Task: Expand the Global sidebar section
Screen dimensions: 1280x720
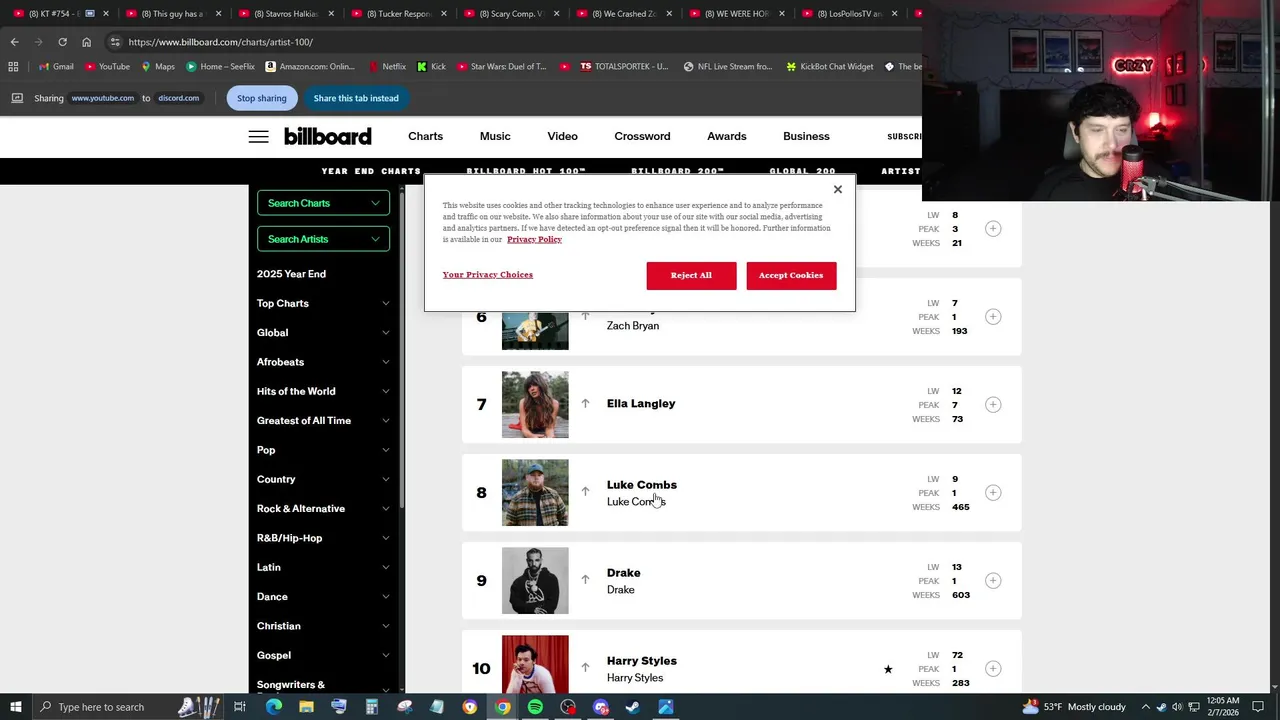Action: tap(385, 333)
